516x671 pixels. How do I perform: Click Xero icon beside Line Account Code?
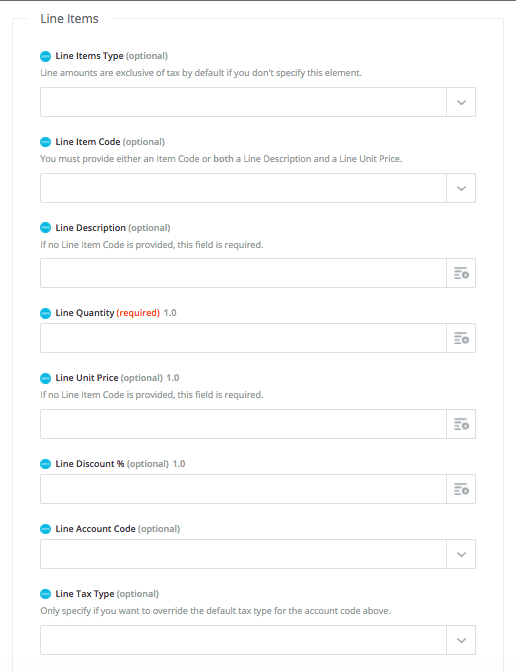pos(45,529)
